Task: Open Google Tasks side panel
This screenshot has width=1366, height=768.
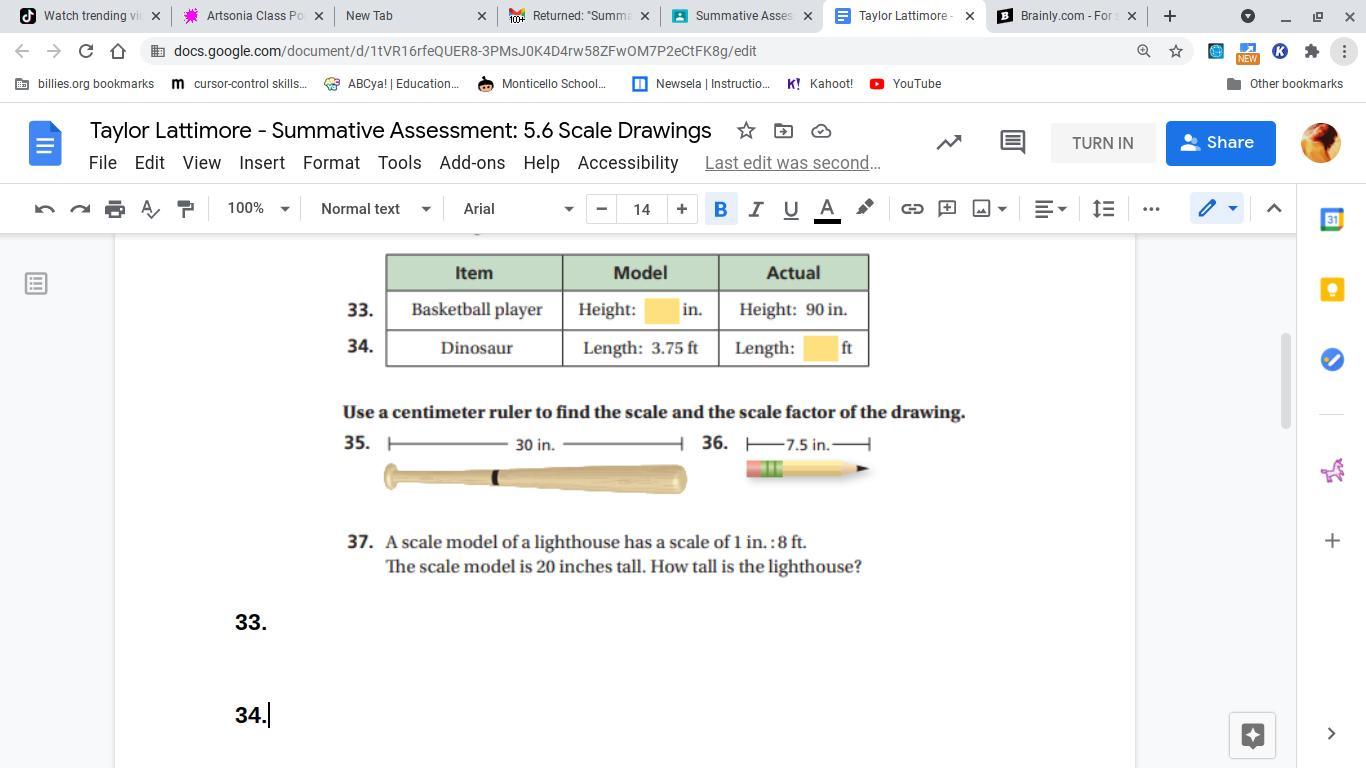Action: (1332, 360)
